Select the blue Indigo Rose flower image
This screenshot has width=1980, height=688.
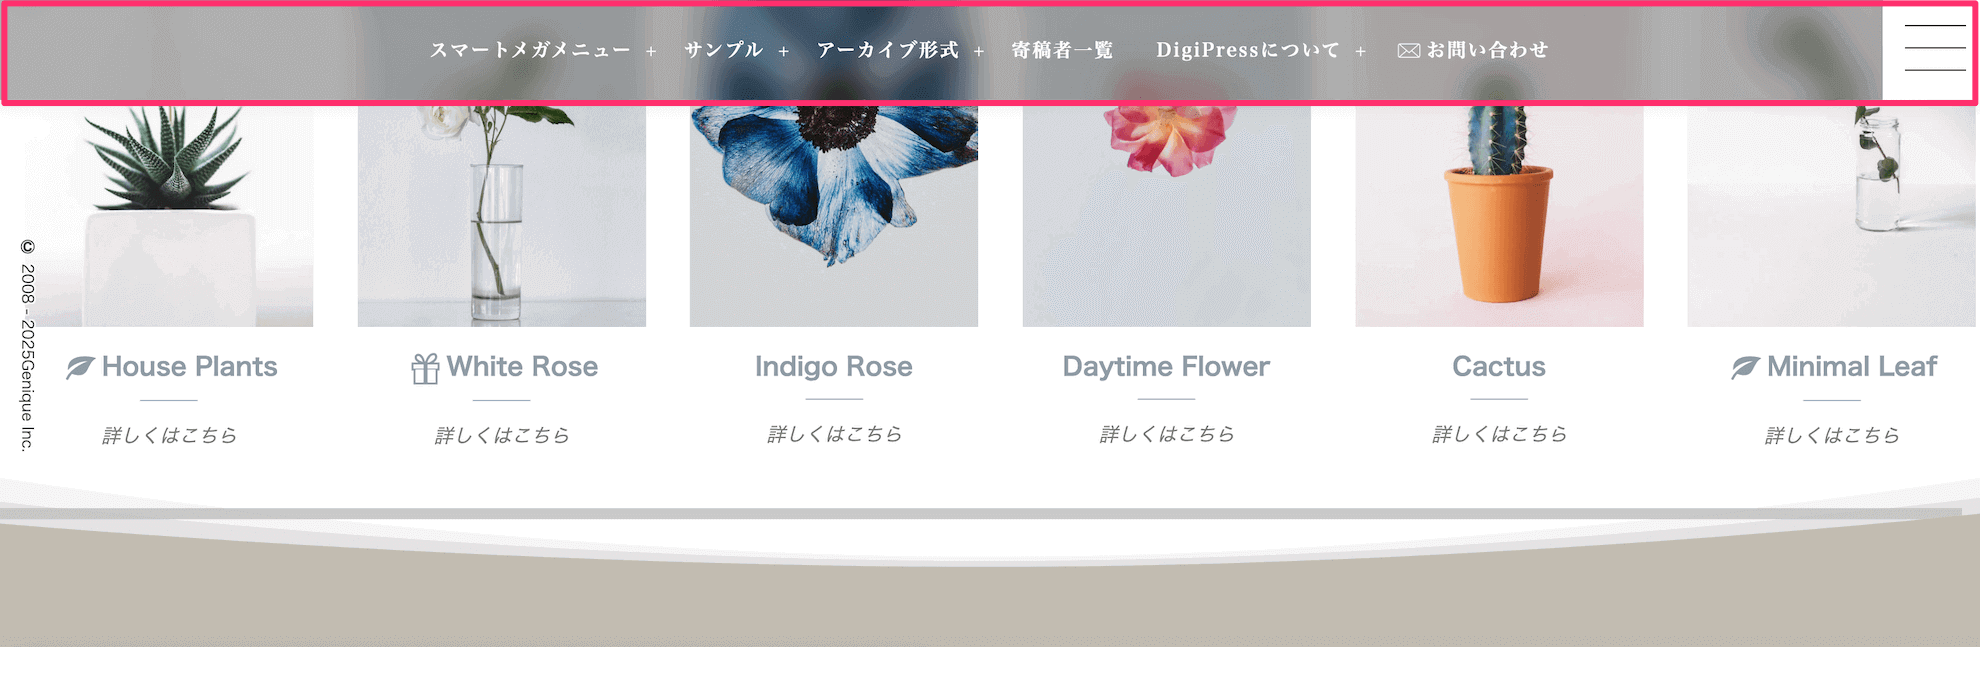pos(834,216)
